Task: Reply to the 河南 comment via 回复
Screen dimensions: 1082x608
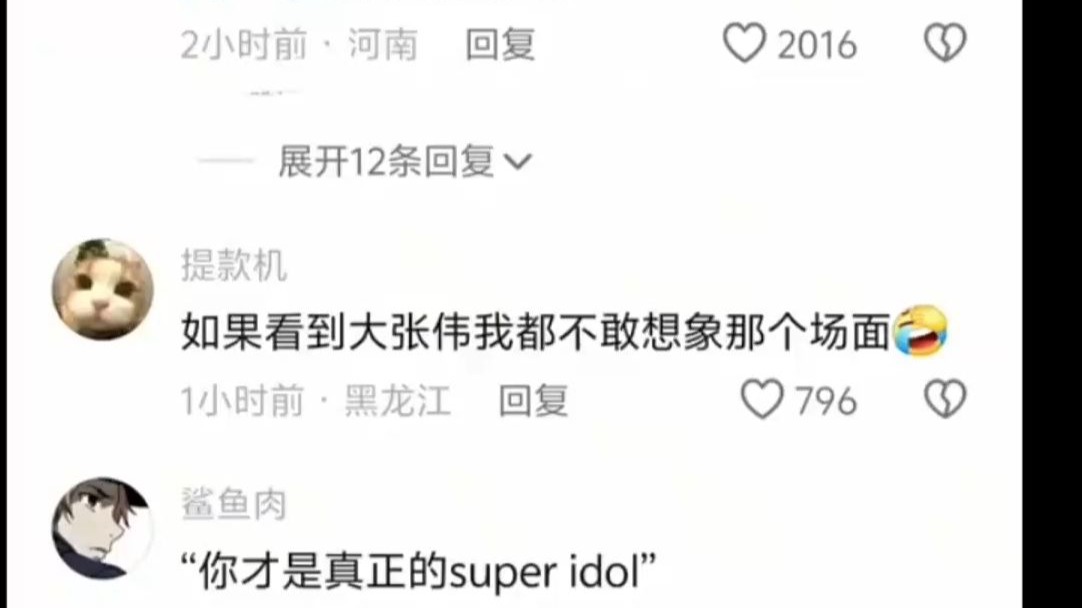Action: coord(500,45)
